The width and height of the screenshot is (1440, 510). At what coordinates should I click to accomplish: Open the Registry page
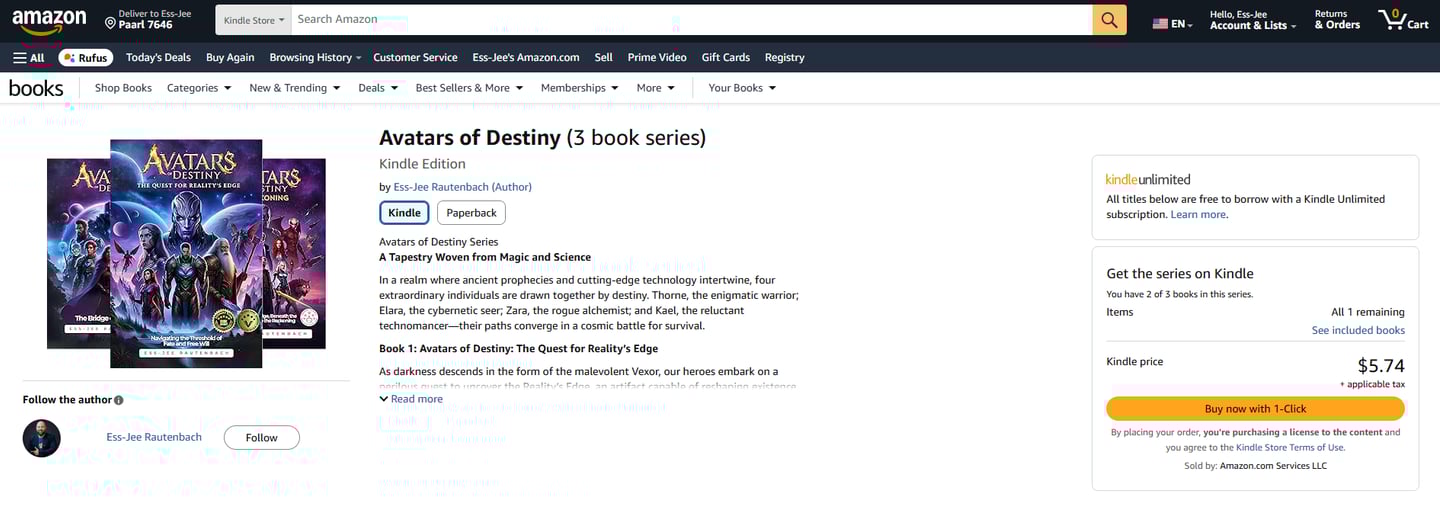click(x=785, y=58)
